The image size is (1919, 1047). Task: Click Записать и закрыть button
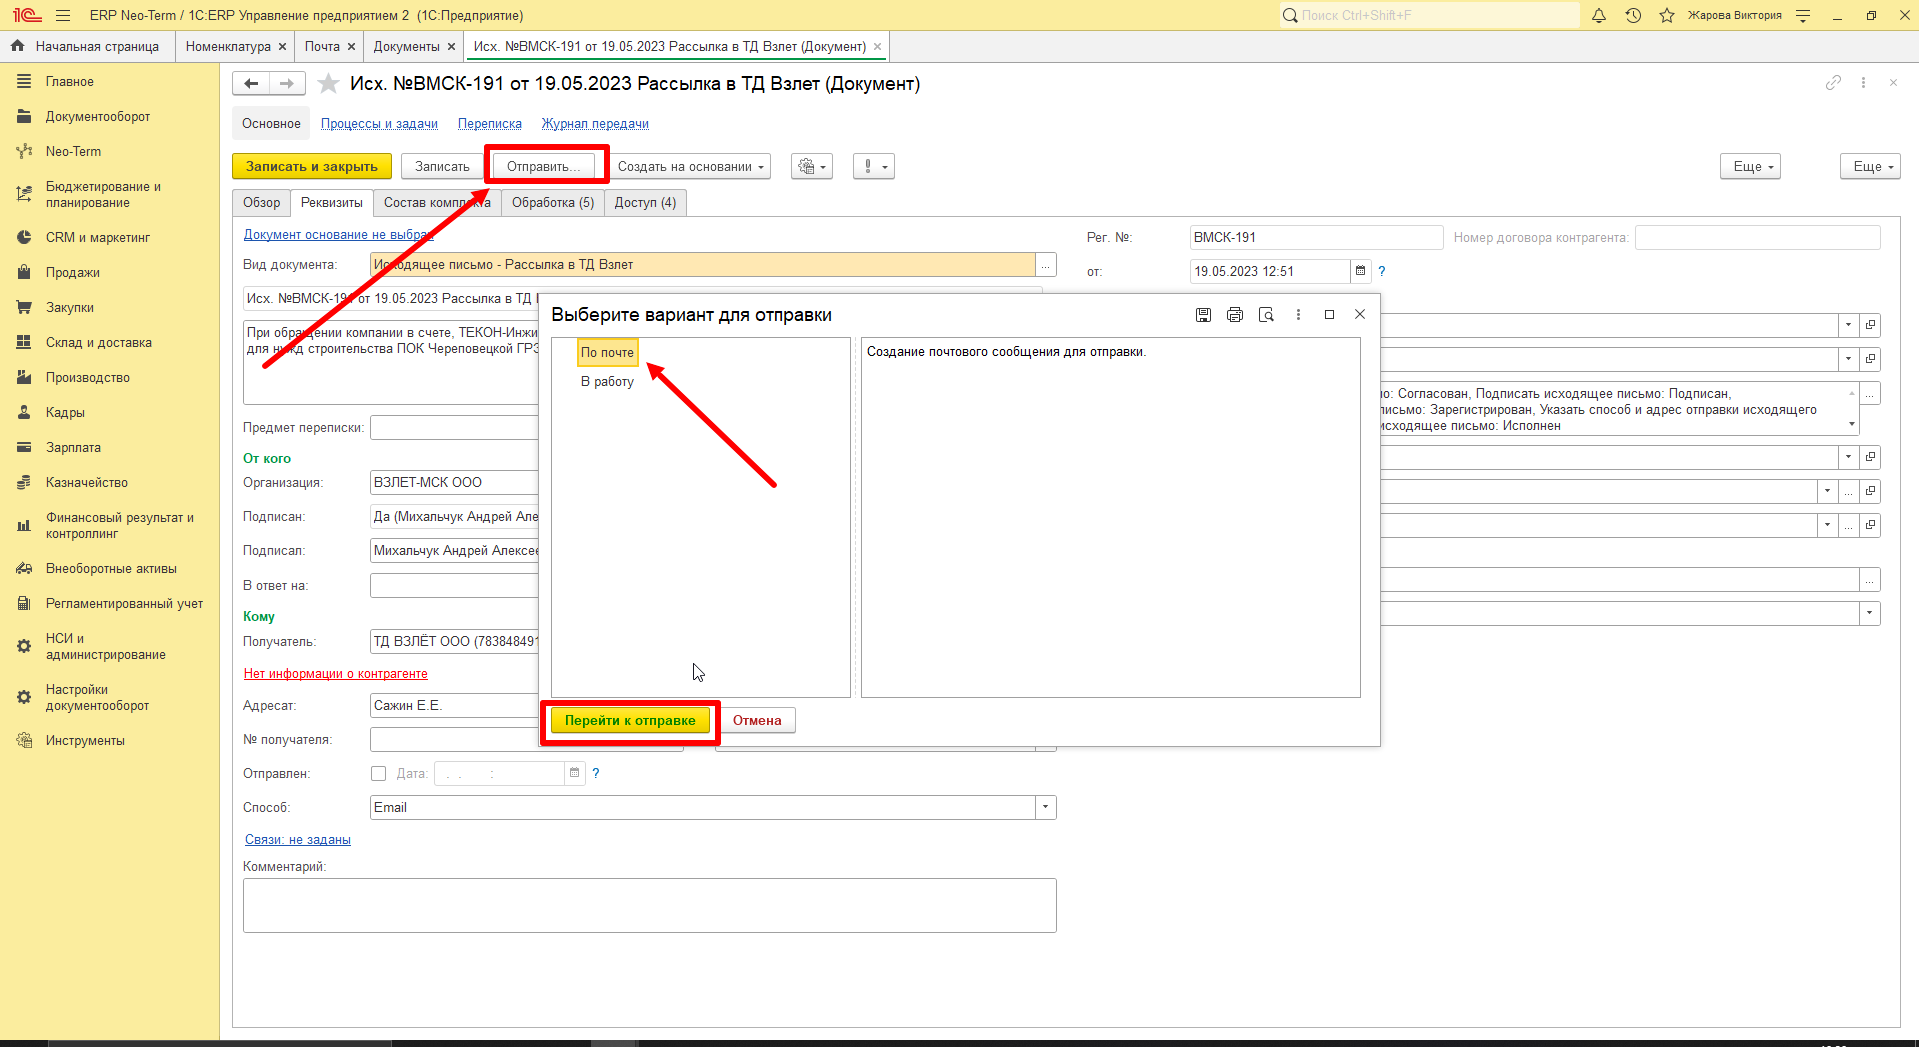pyautogui.click(x=312, y=167)
